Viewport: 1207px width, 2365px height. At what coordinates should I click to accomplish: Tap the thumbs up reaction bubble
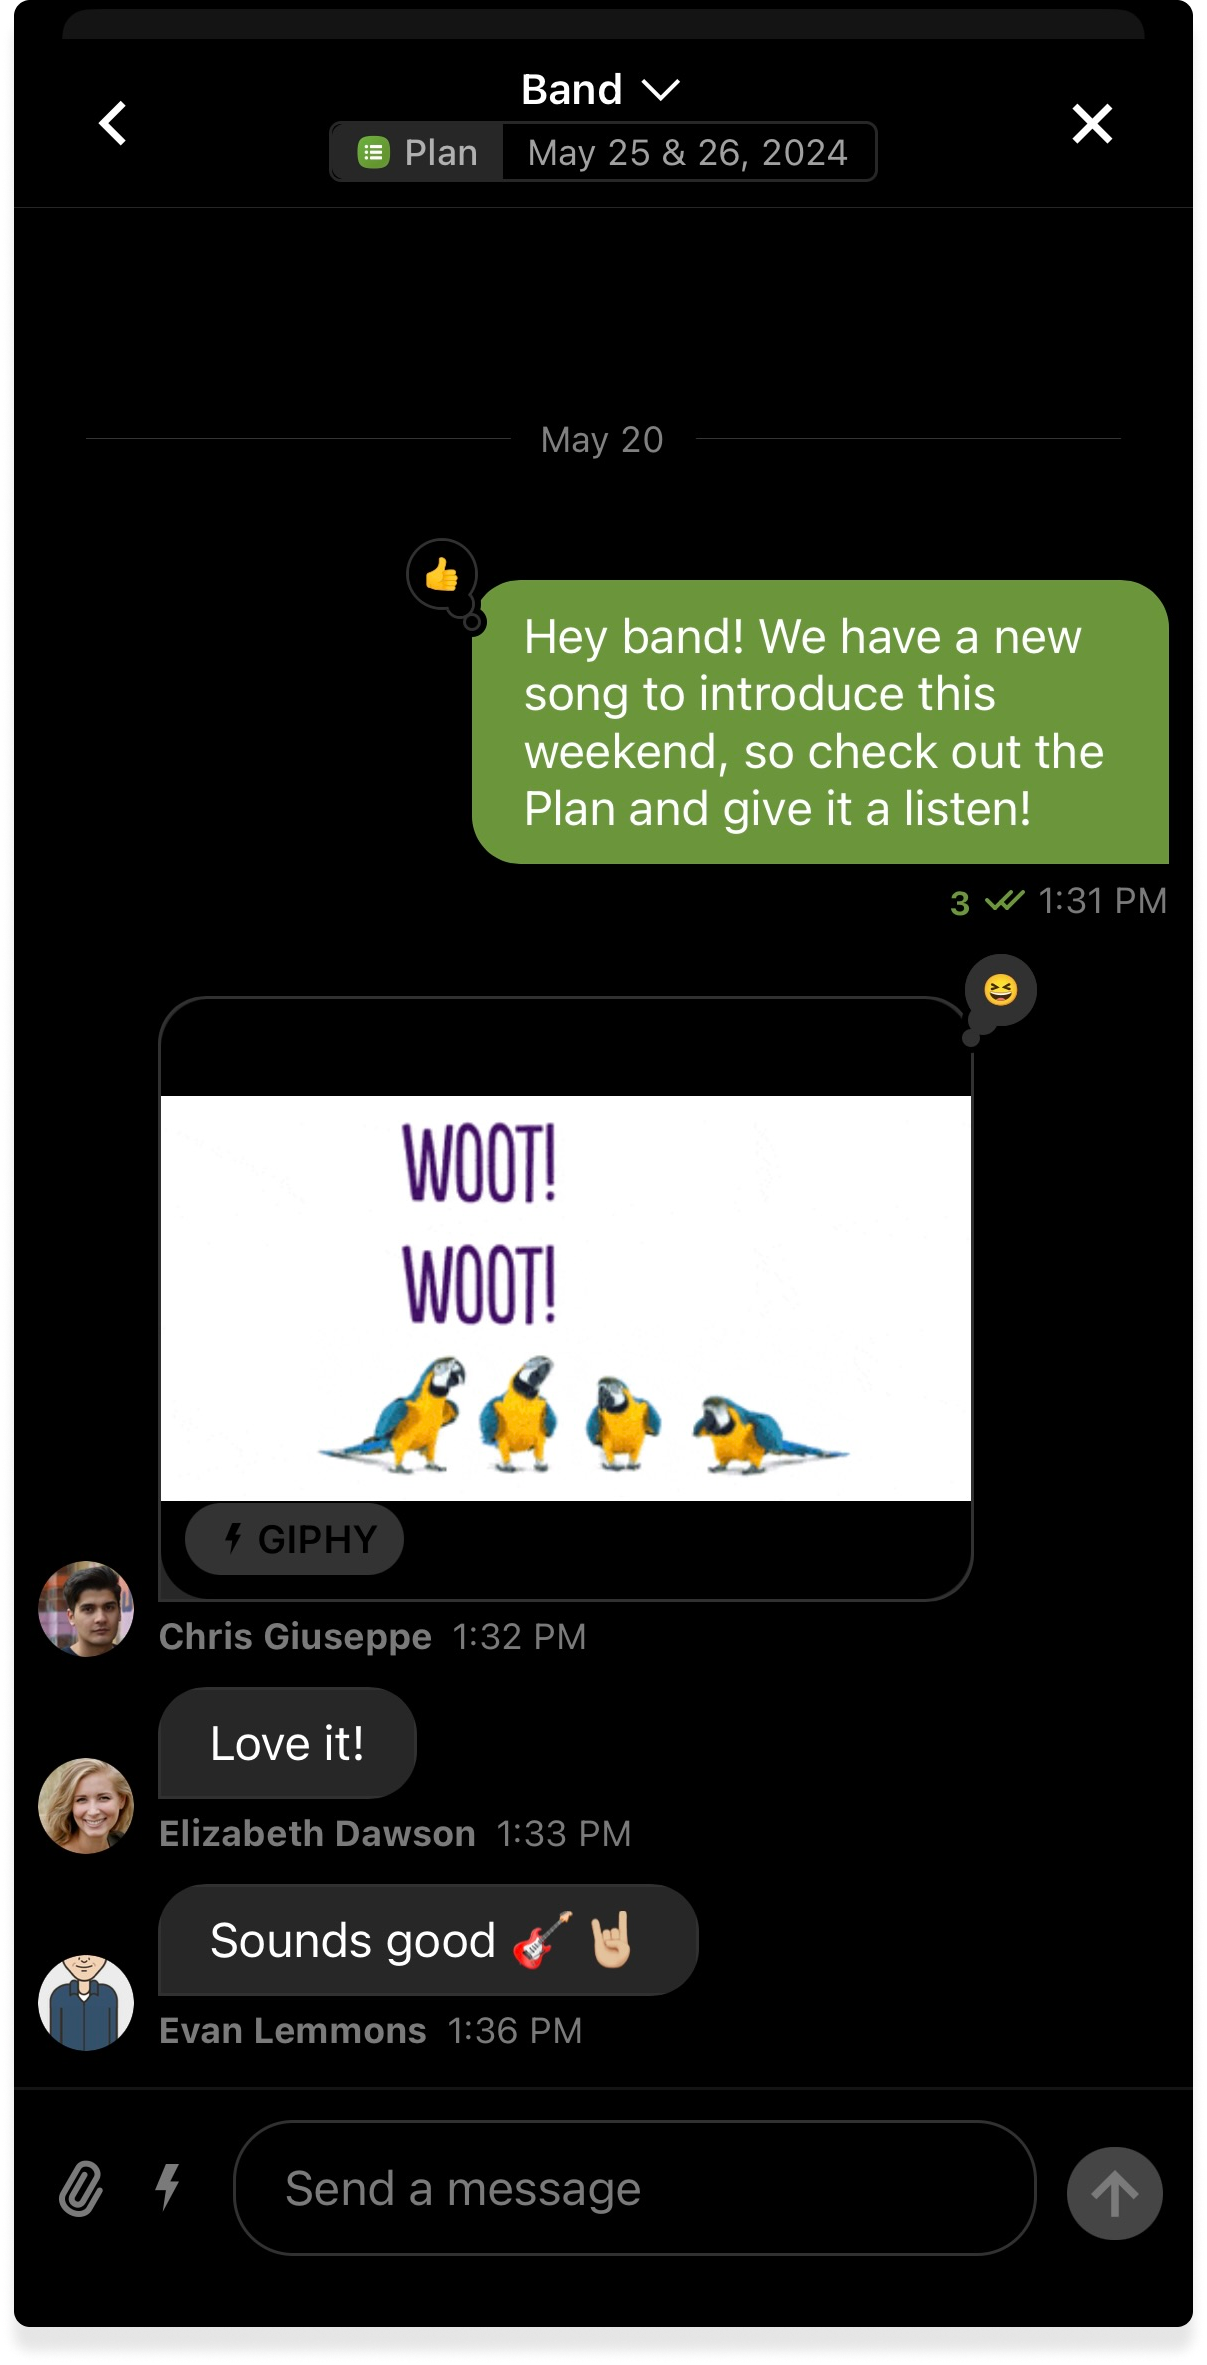click(442, 575)
